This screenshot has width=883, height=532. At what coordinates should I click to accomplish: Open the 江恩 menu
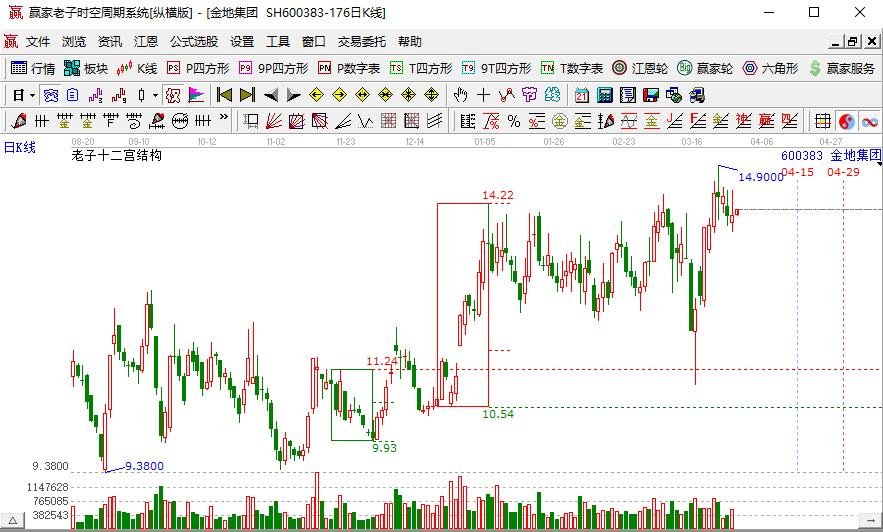point(146,42)
